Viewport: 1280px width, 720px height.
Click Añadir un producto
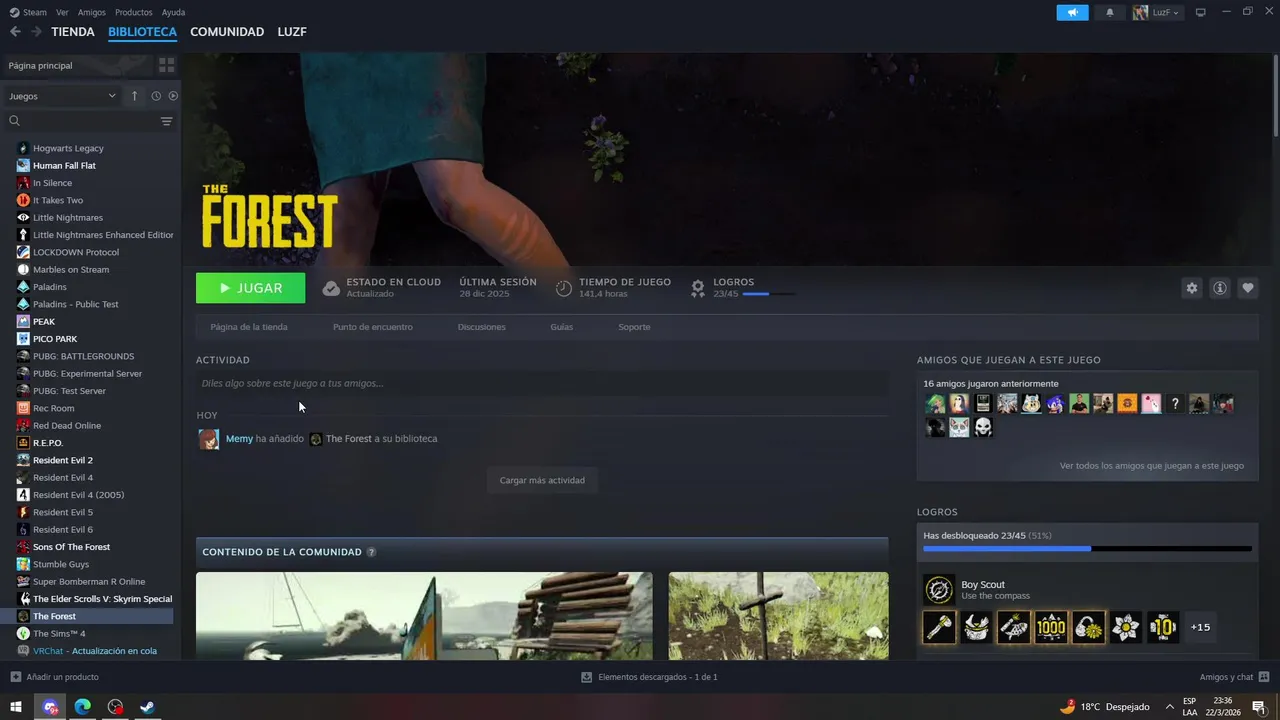point(55,677)
